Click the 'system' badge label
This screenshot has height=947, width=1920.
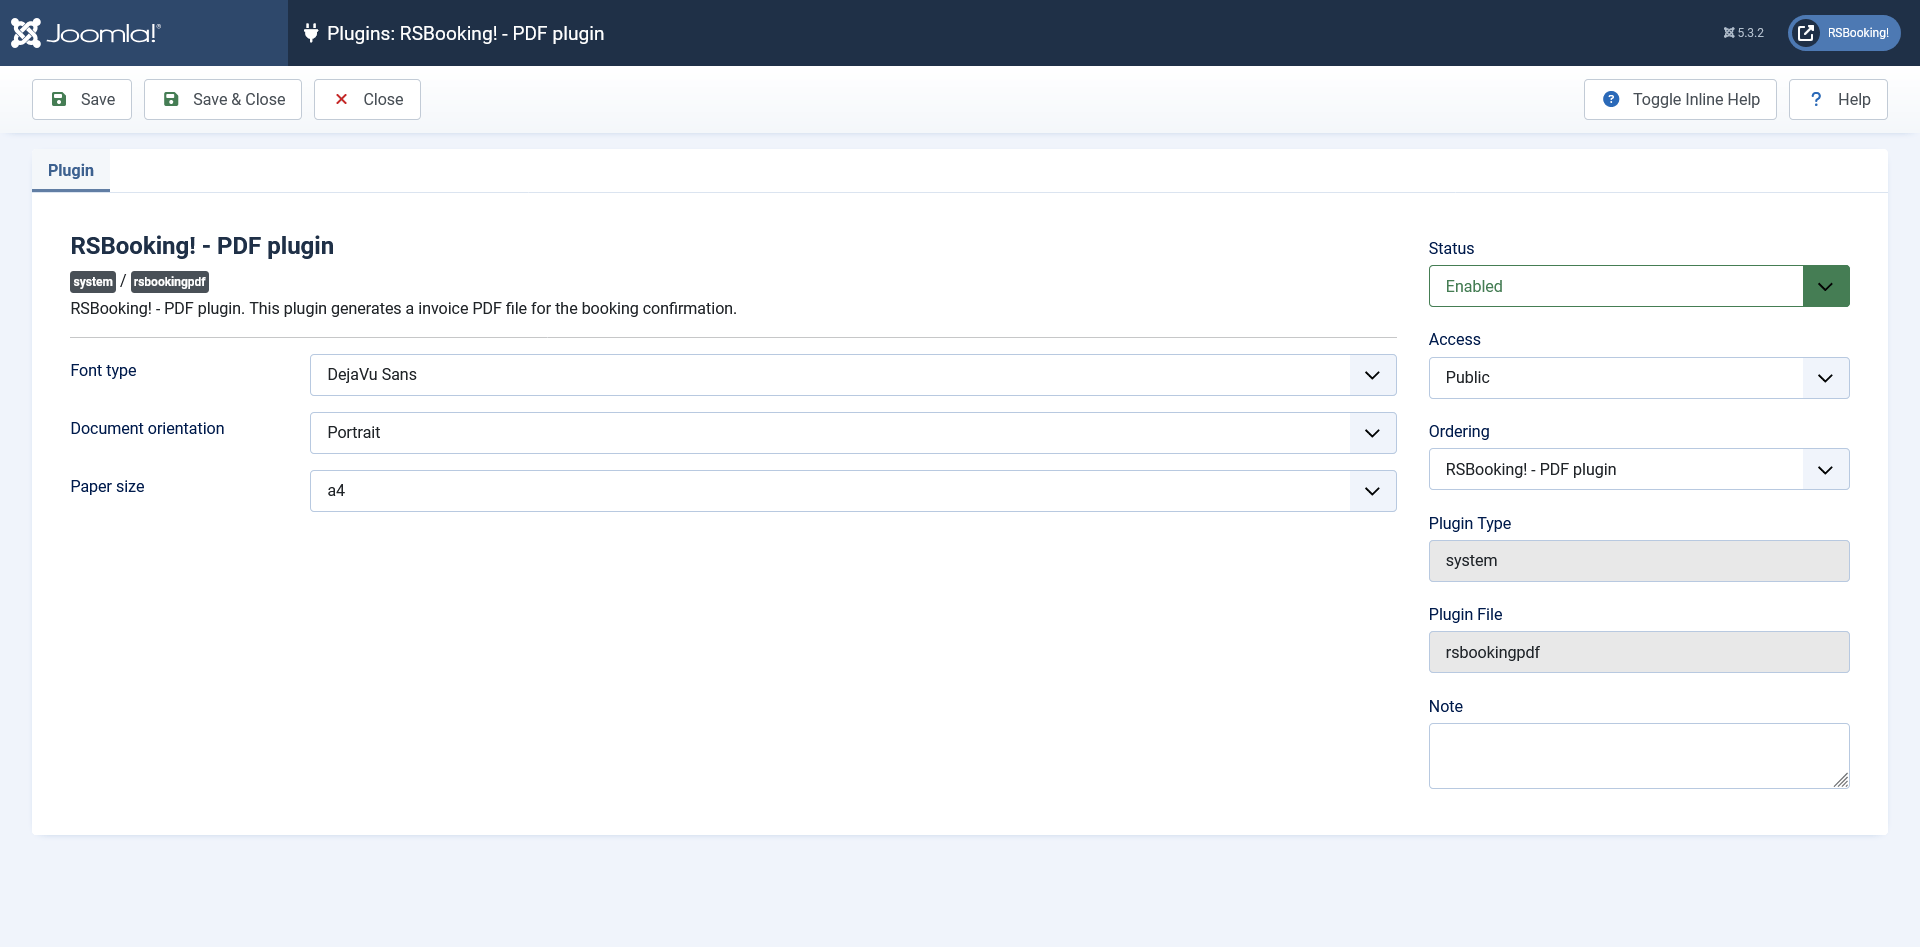coord(93,282)
